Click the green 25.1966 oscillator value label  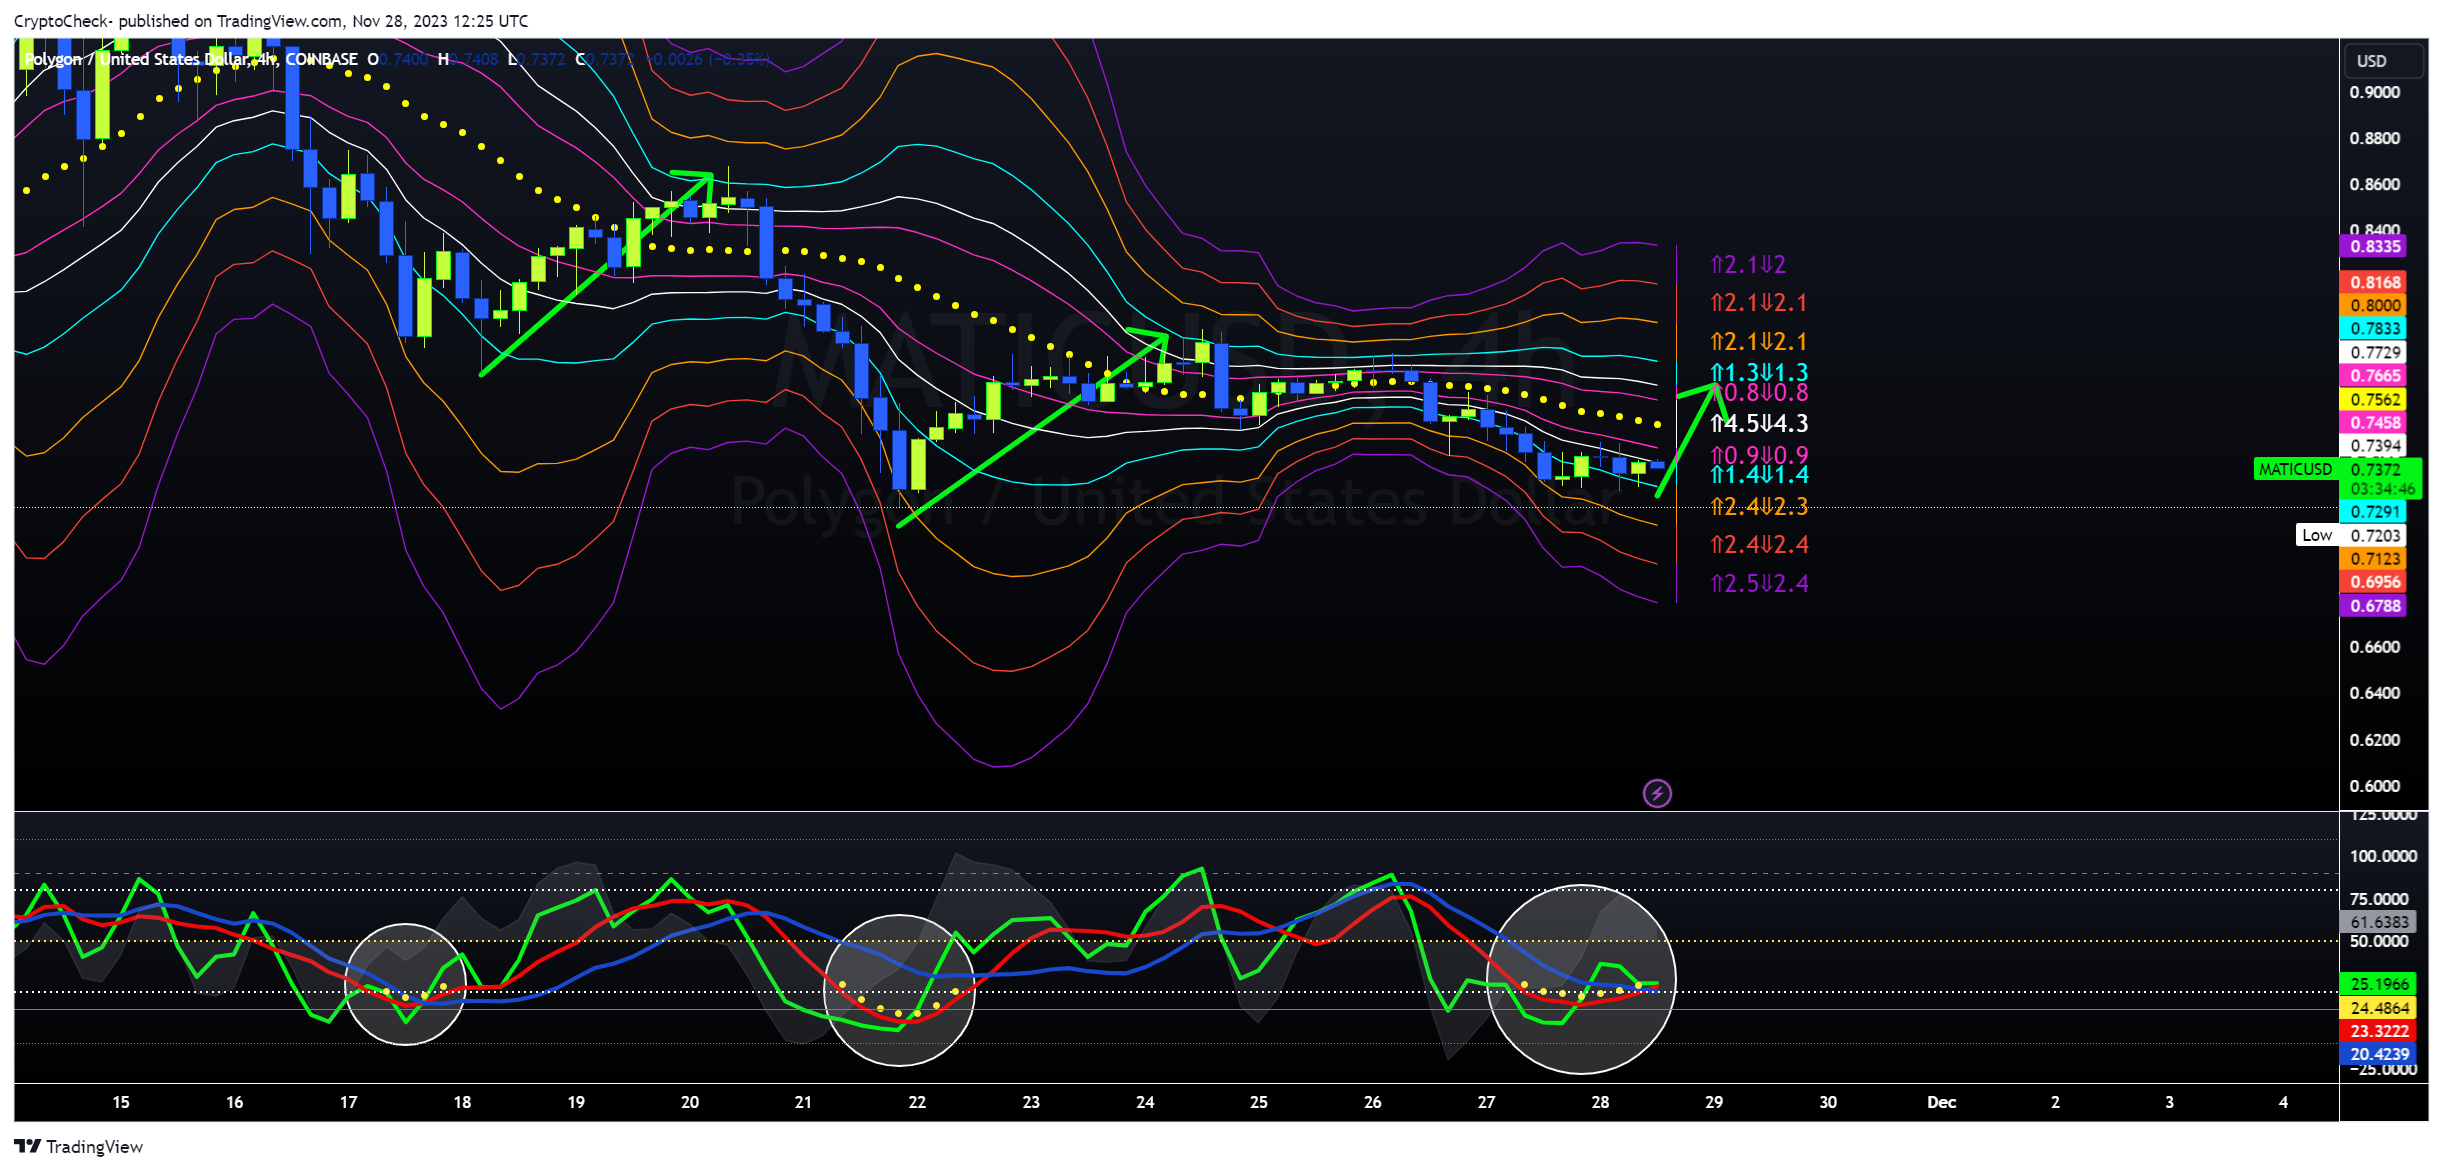tap(2378, 984)
